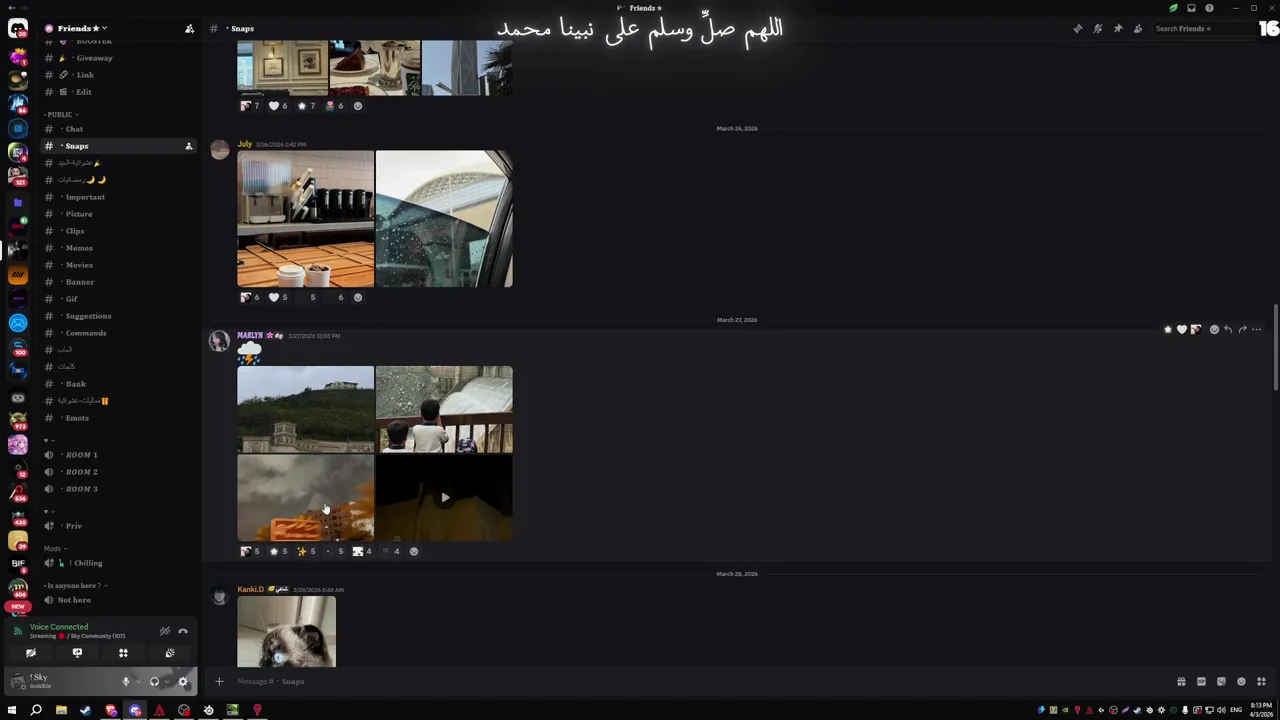This screenshot has height=720, width=1280.
Task: Toggle star reaction on MARLYN's message
Action: click(278, 551)
